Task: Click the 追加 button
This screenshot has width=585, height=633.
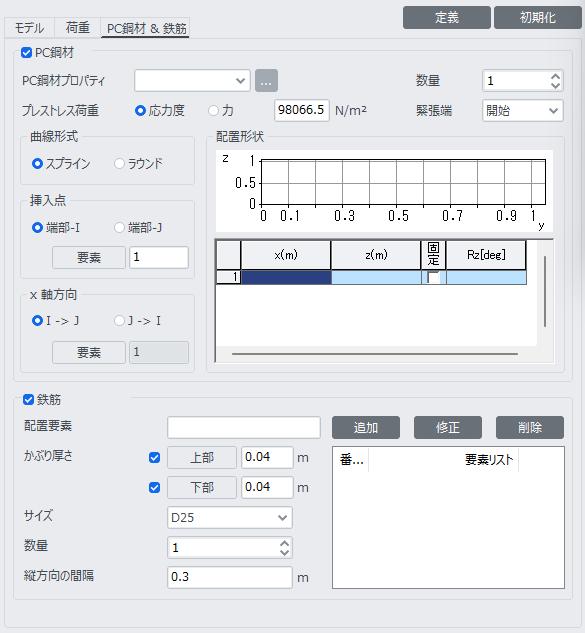Action: pyautogui.click(x=366, y=428)
